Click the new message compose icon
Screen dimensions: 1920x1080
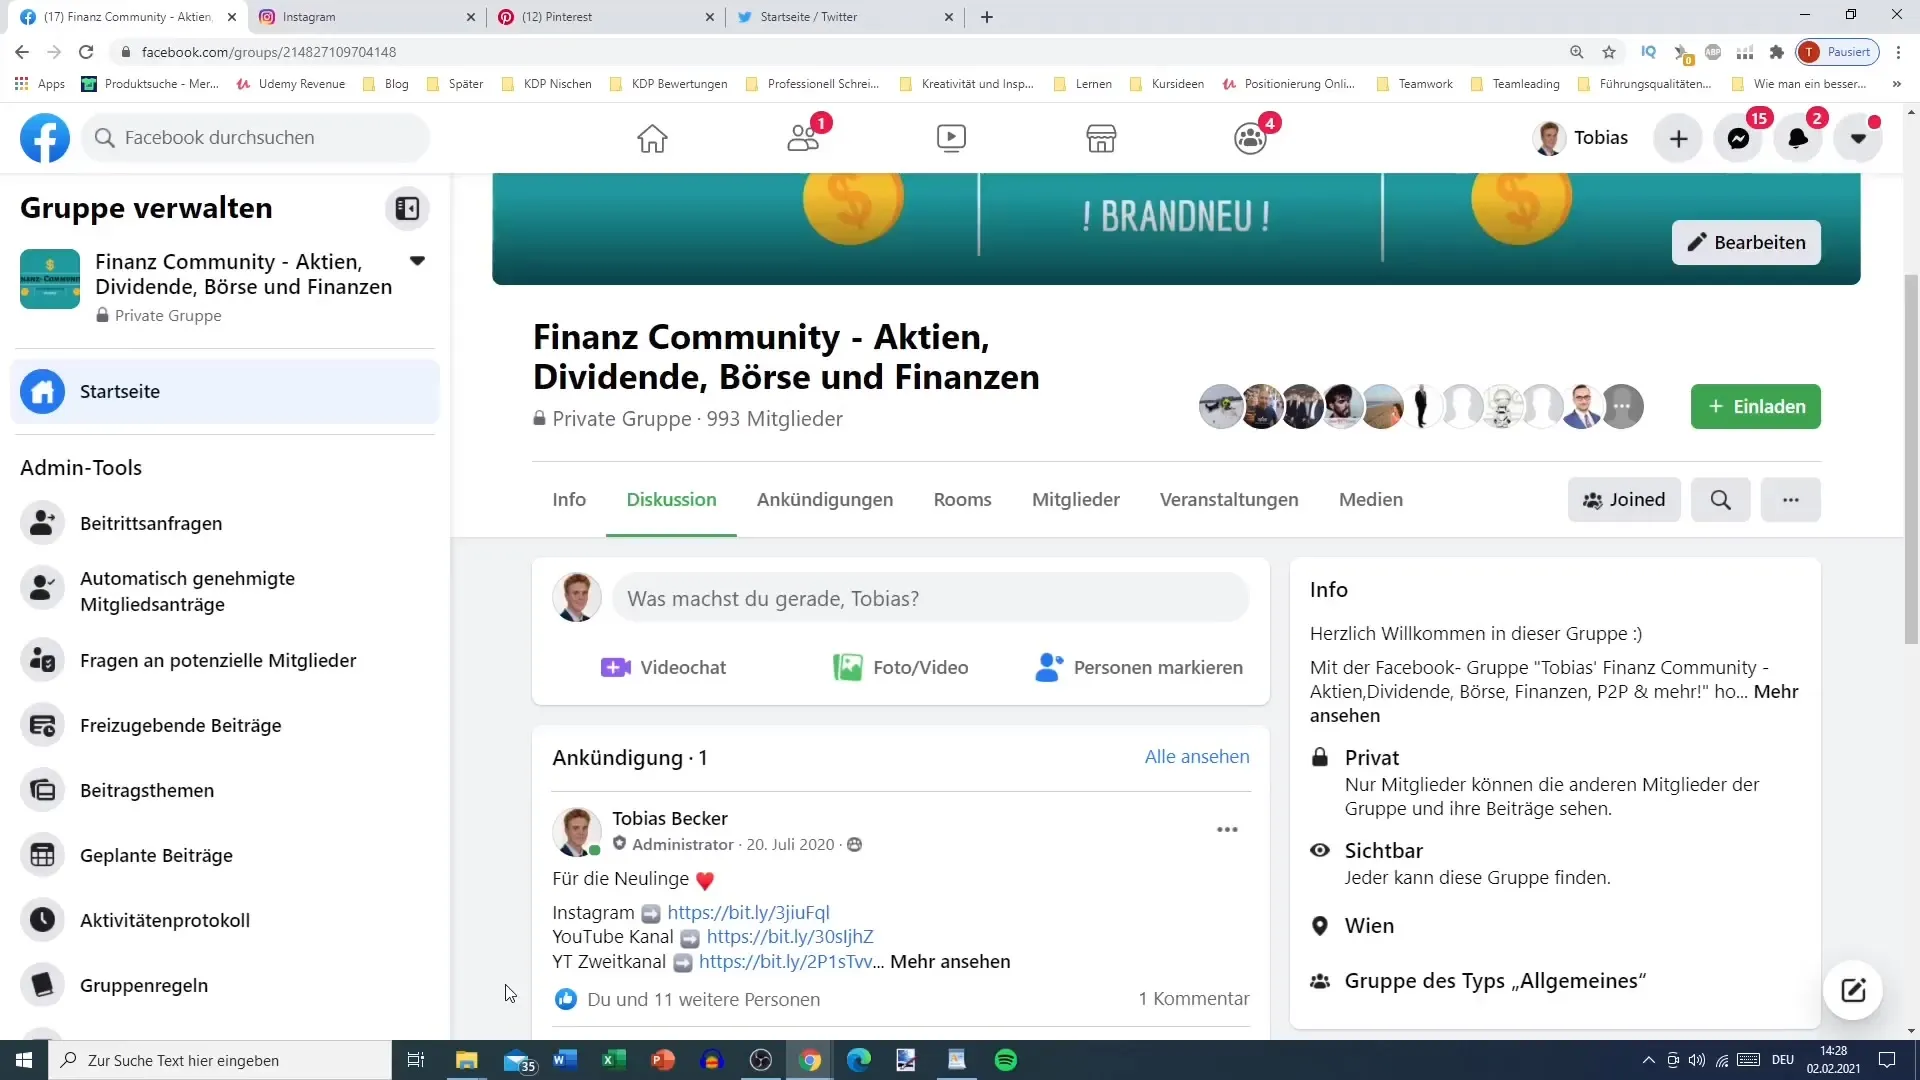click(x=1853, y=990)
